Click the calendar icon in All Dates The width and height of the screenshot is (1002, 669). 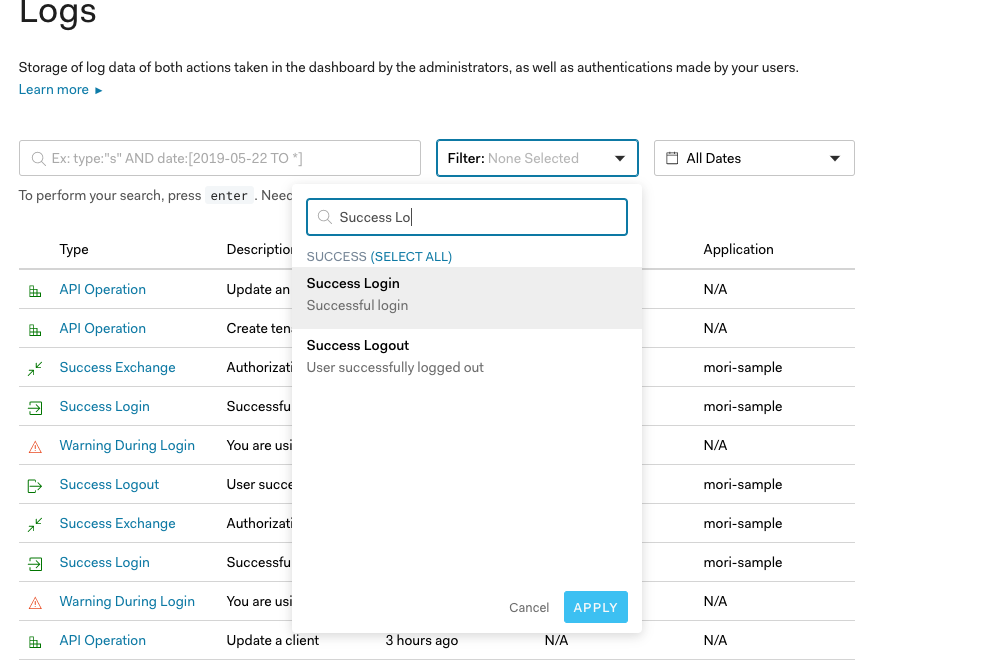pyautogui.click(x=672, y=158)
